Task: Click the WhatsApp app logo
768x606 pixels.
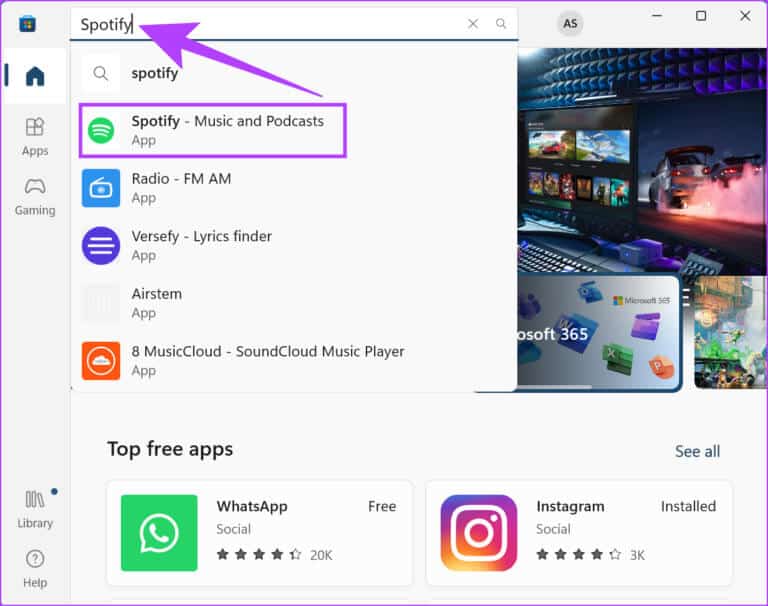Action: (x=159, y=533)
